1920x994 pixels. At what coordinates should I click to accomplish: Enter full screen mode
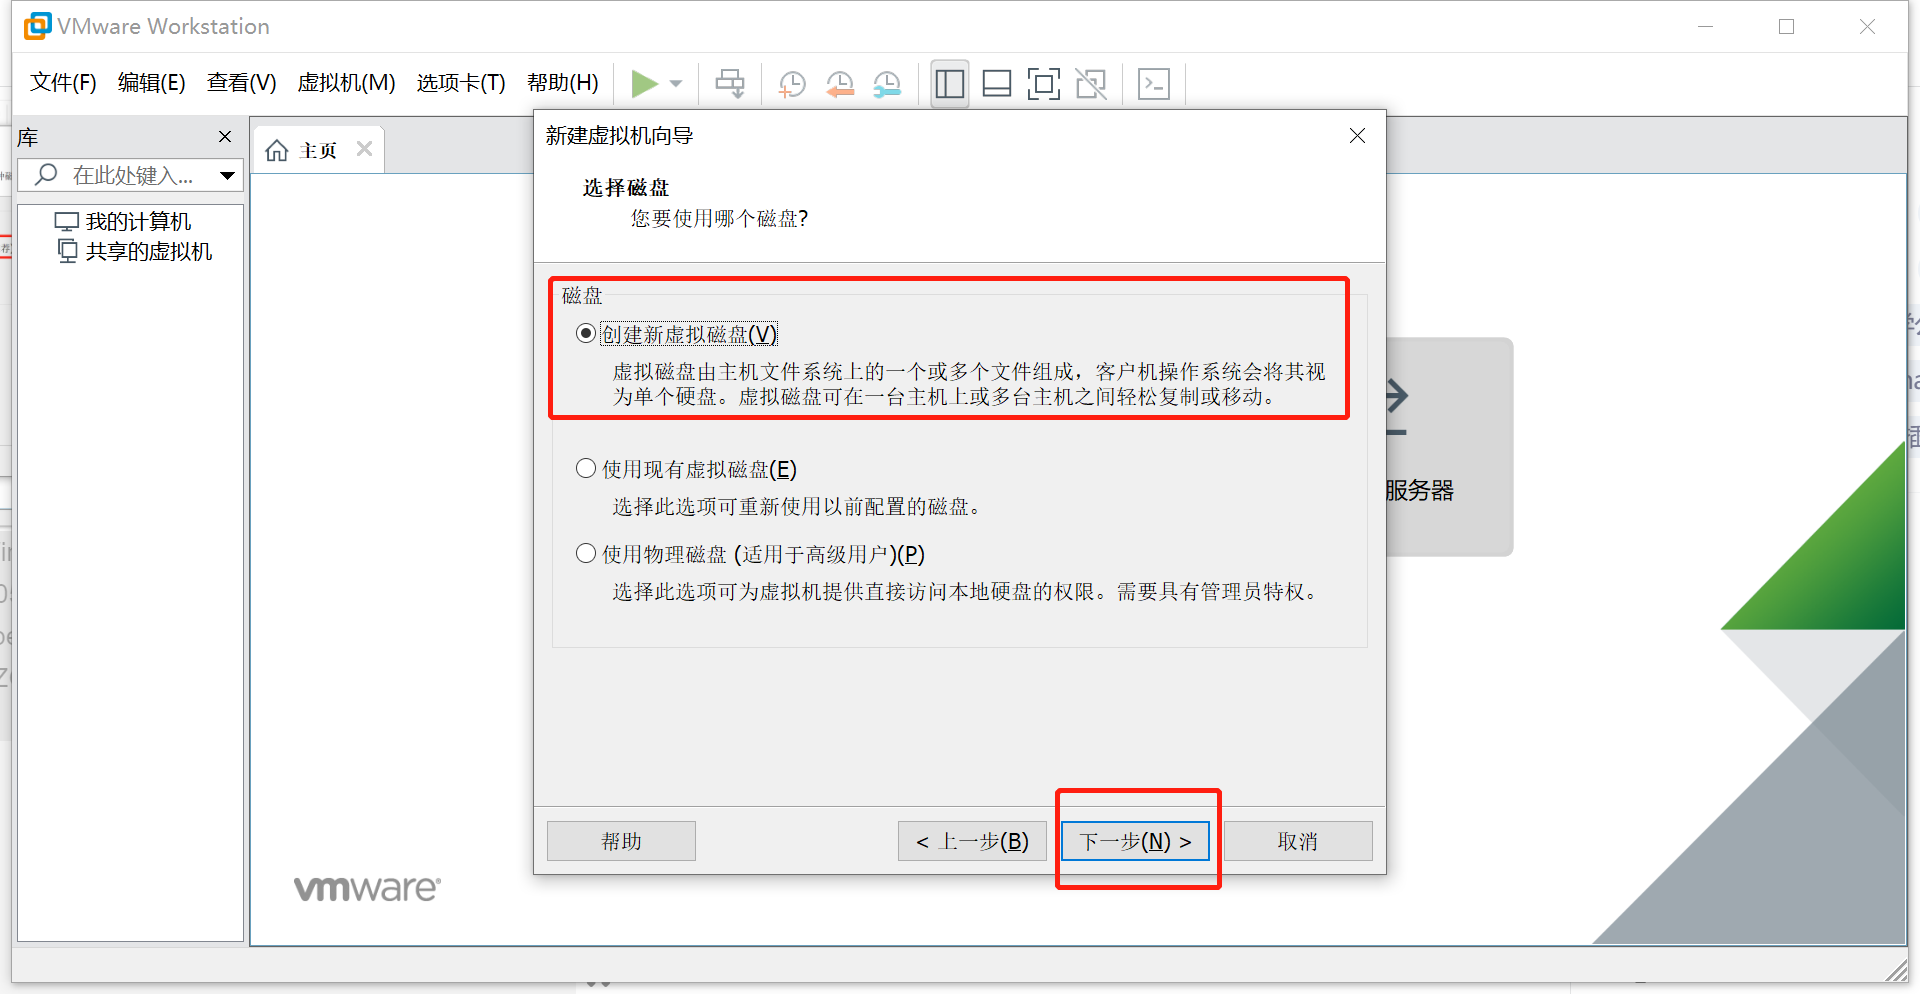(1044, 83)
